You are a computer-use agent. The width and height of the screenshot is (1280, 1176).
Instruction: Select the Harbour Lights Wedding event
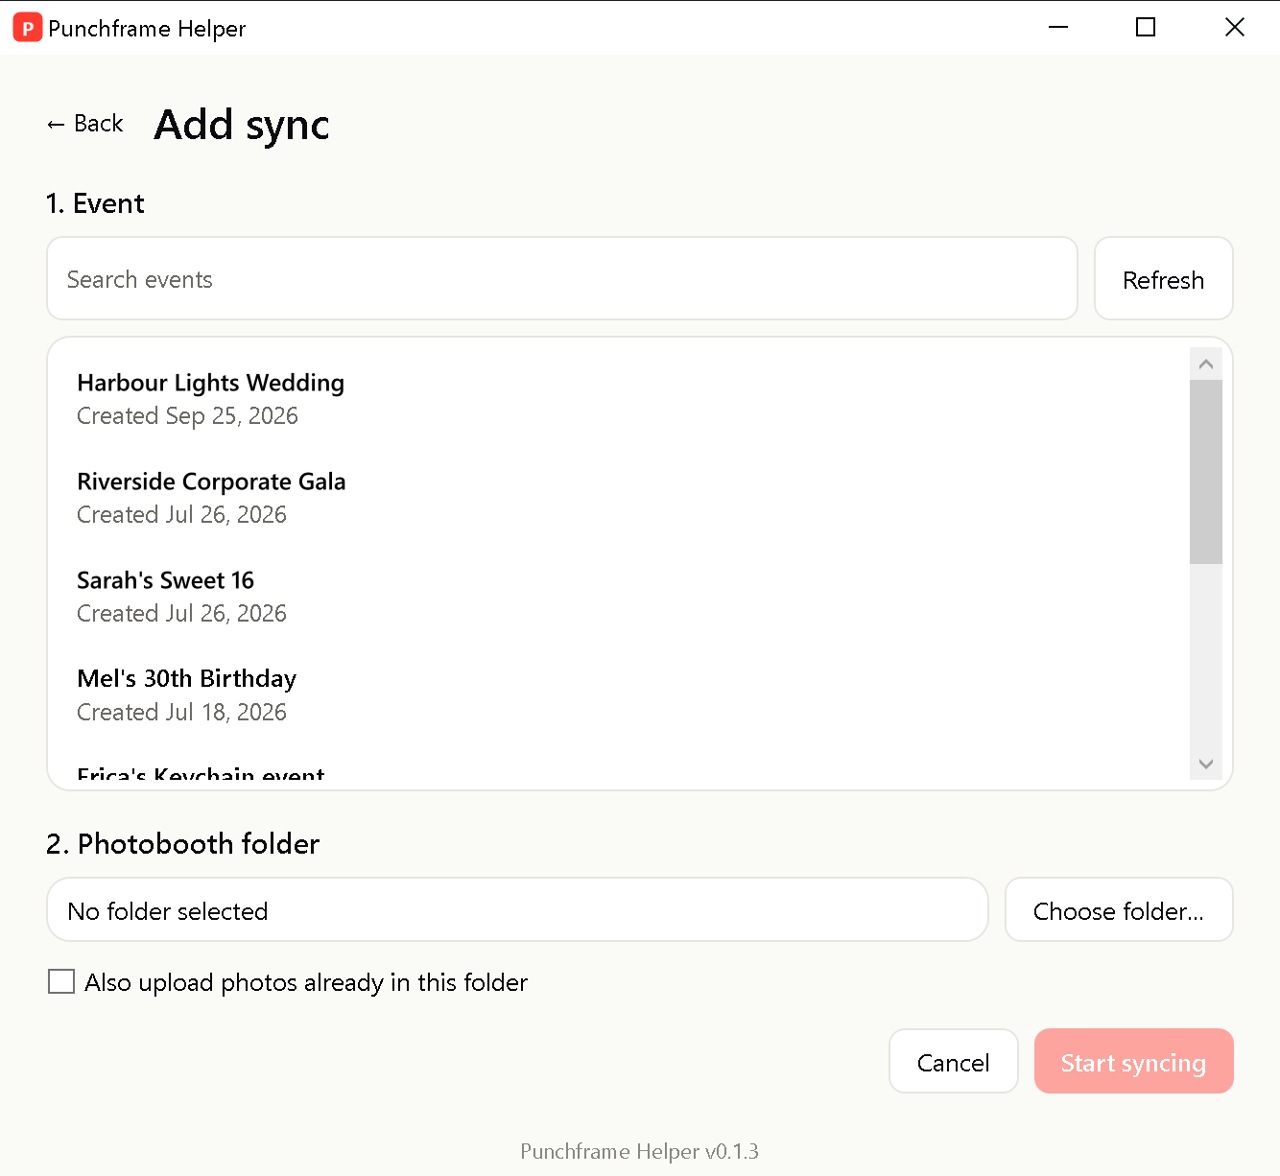point(618,398)
